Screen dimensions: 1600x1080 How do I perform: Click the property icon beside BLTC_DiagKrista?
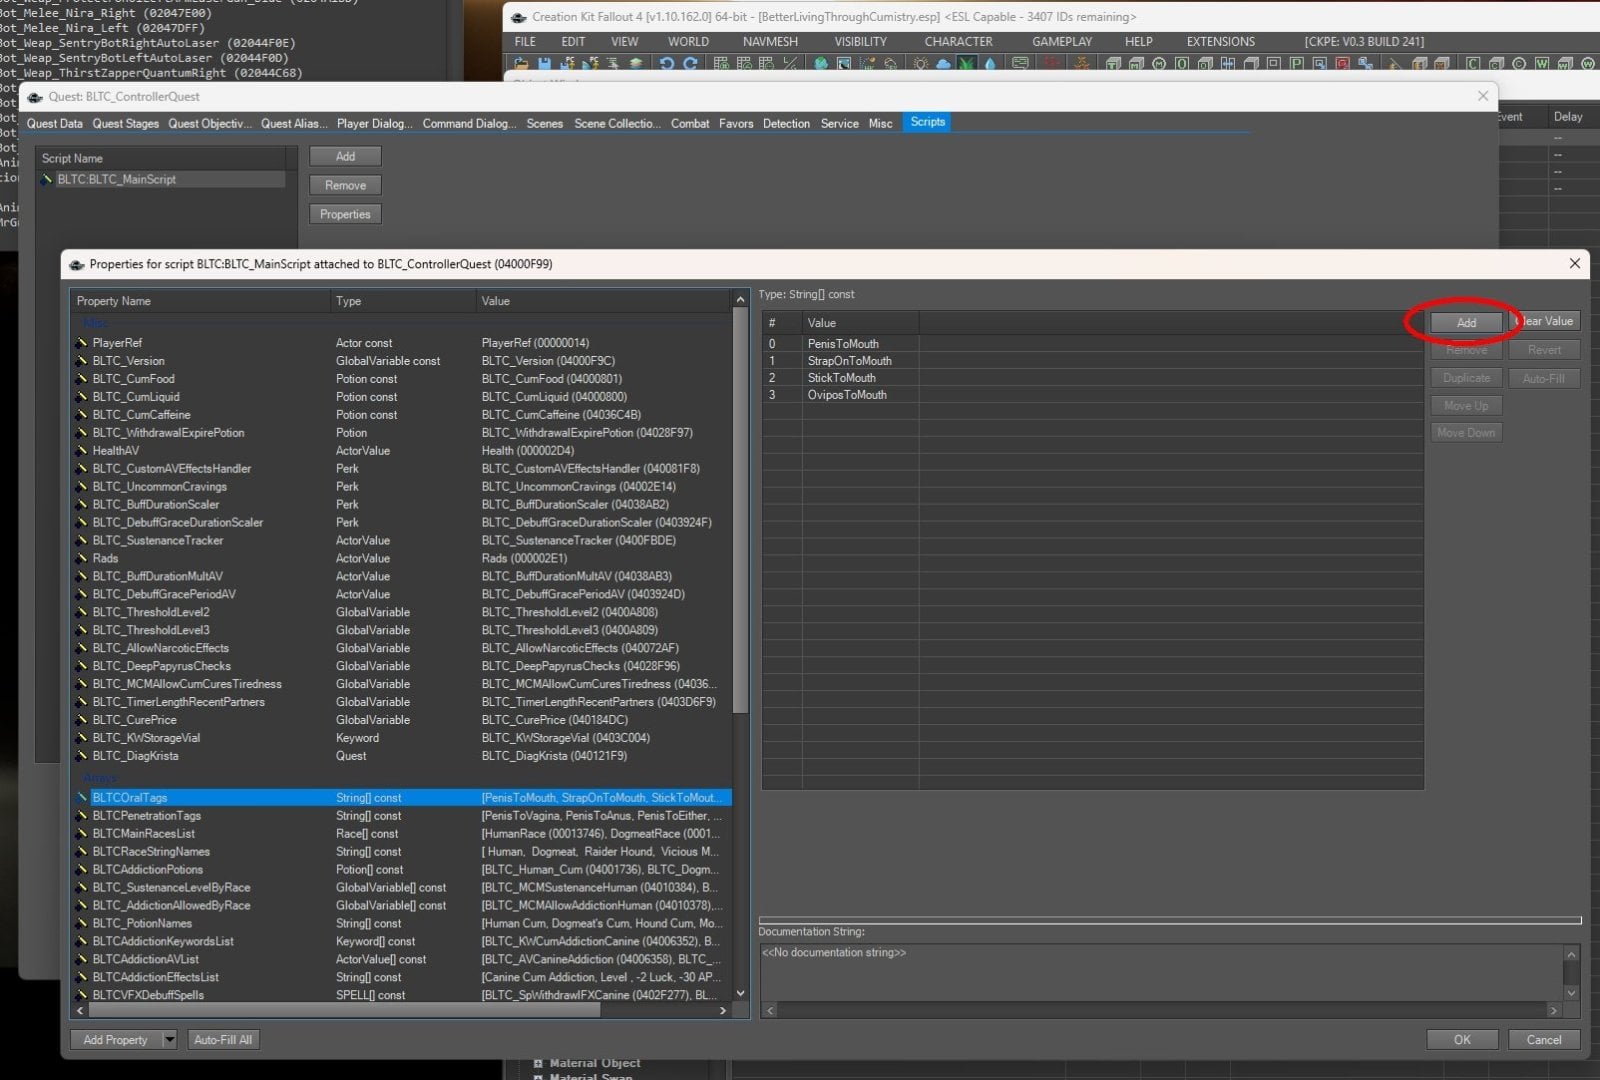click(82, 756)
